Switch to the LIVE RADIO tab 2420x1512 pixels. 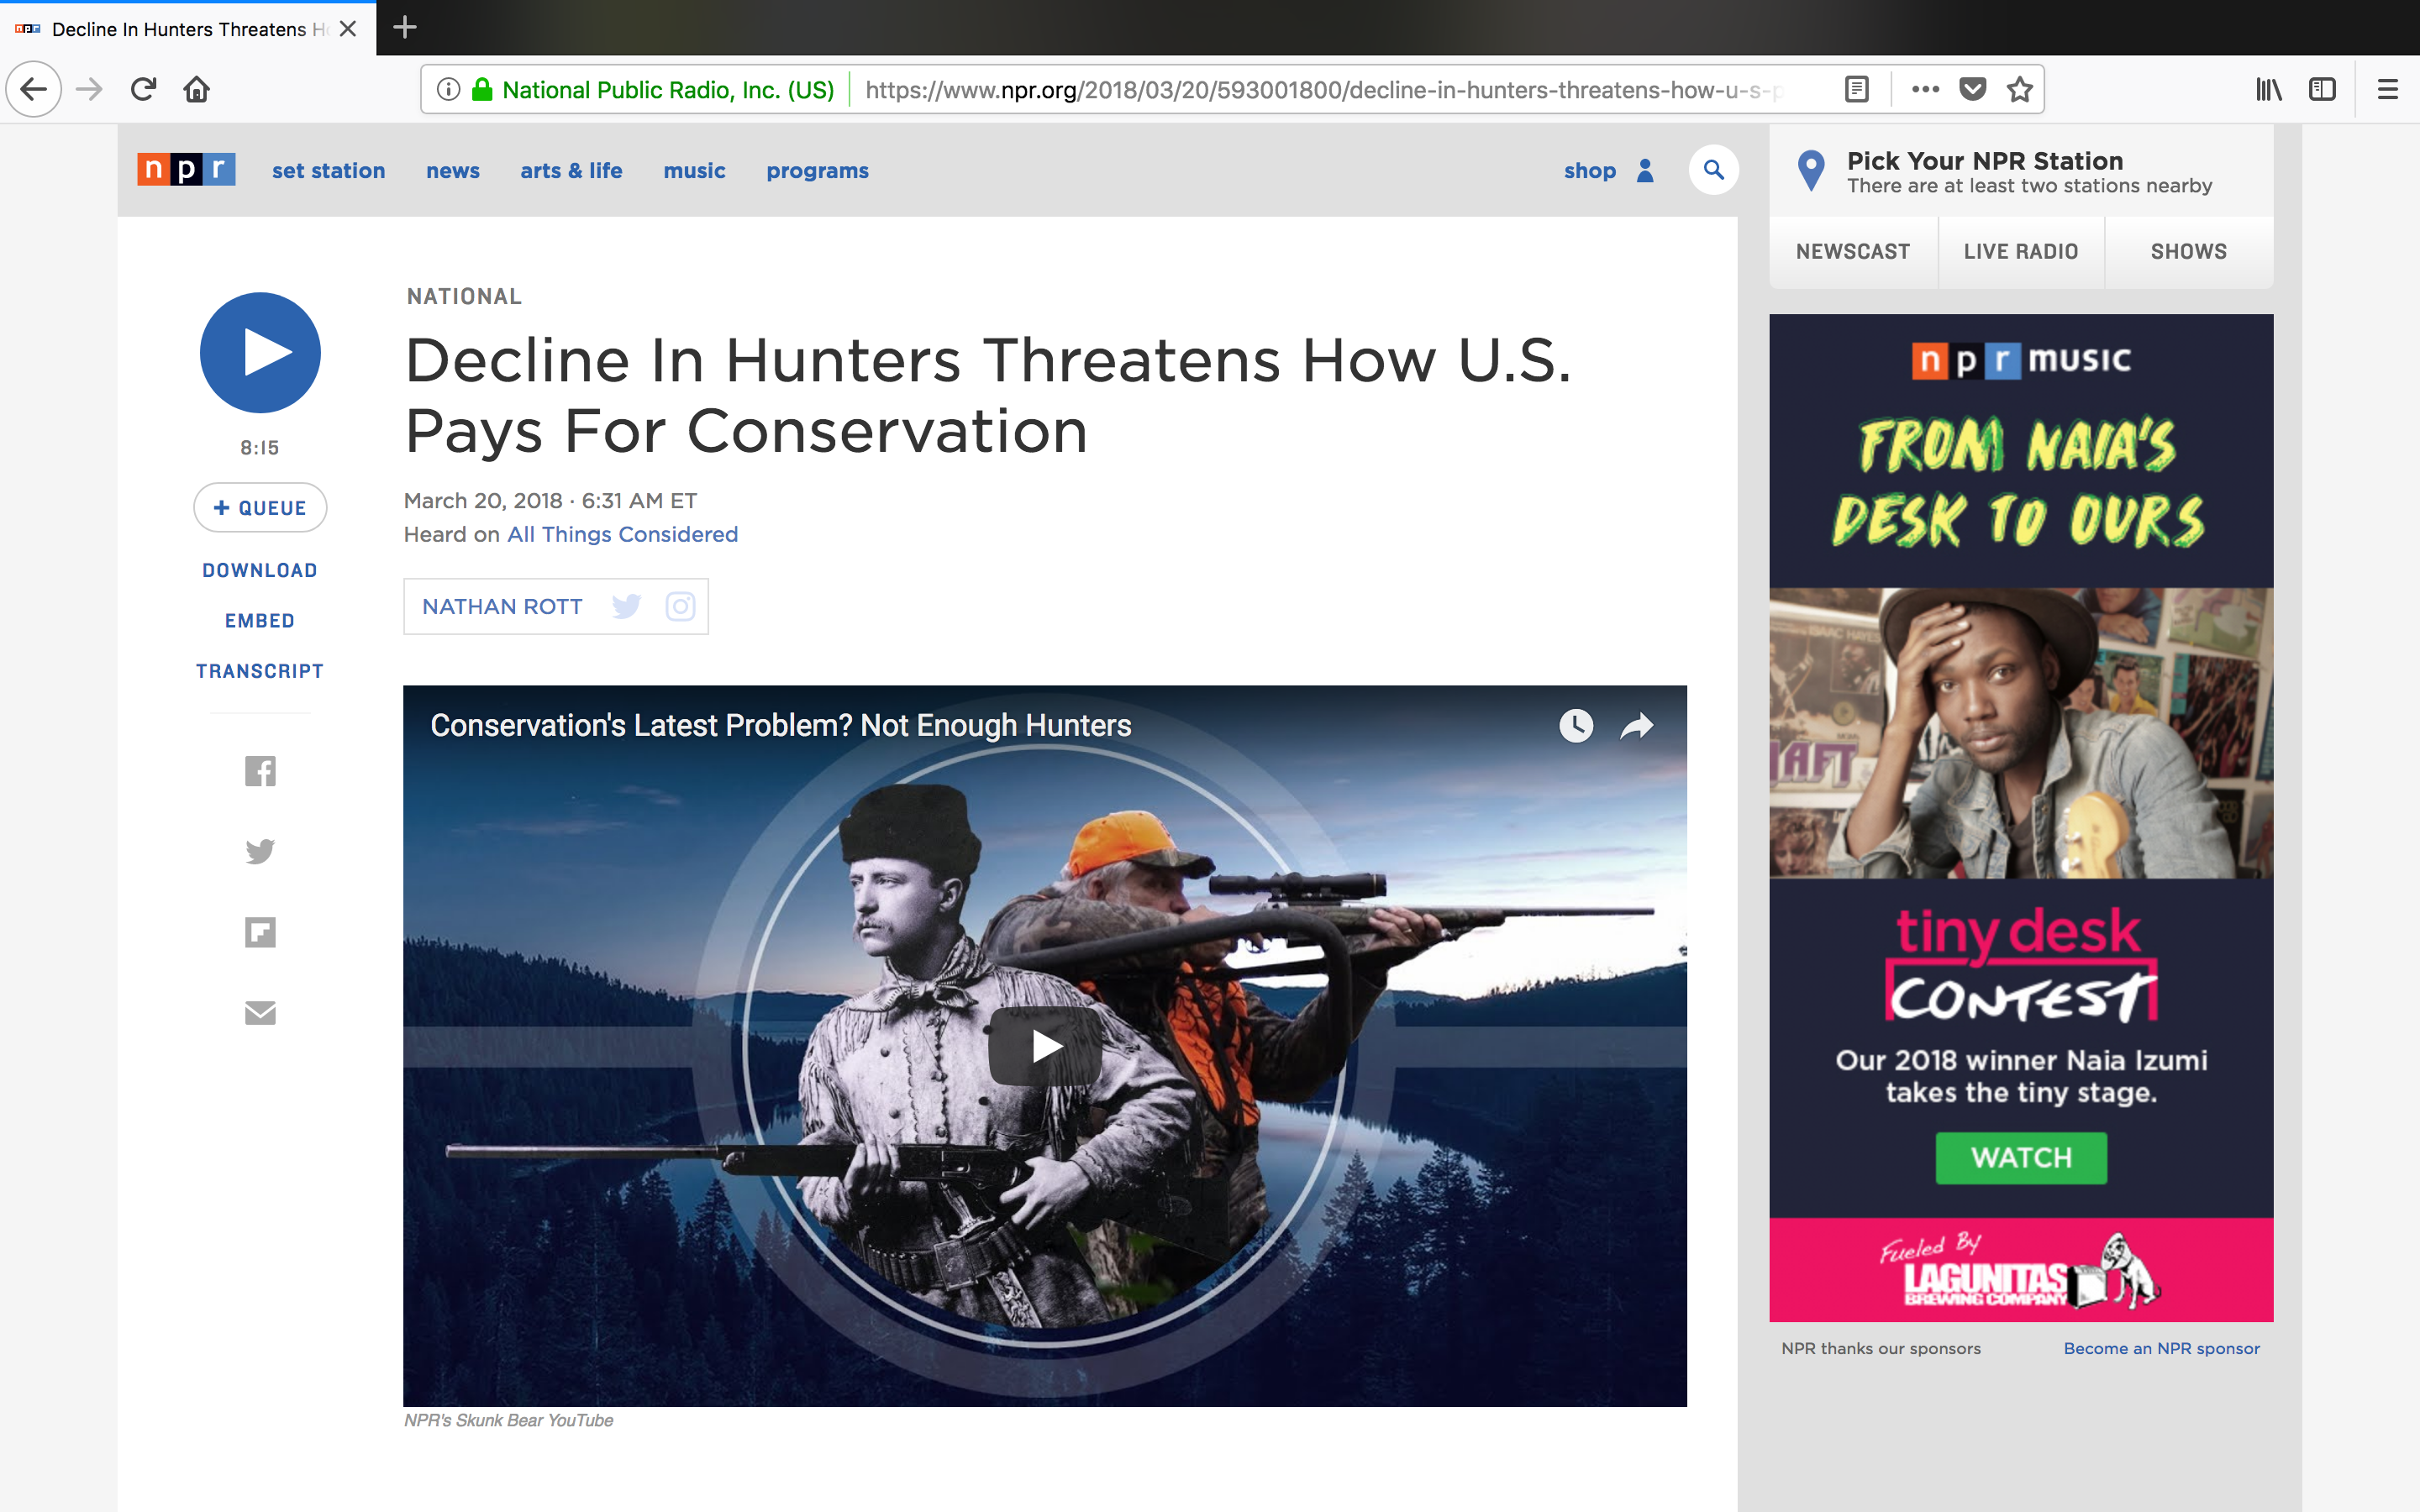point(2021,252)
